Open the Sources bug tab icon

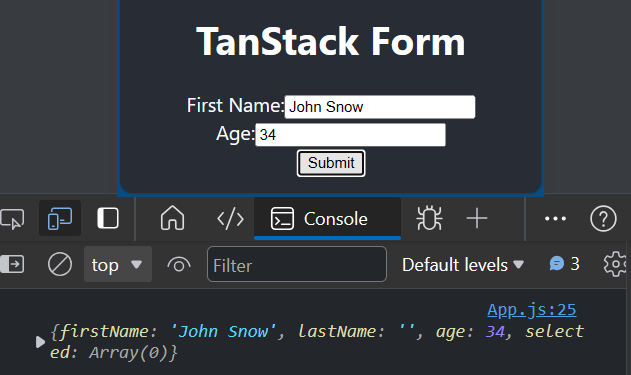click(429, 218)
